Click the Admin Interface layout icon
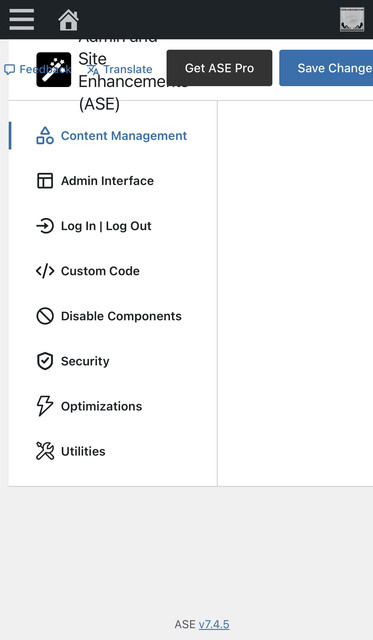This screenshot has height=640, width=373. pyautogui.click(x=45, y=181)
